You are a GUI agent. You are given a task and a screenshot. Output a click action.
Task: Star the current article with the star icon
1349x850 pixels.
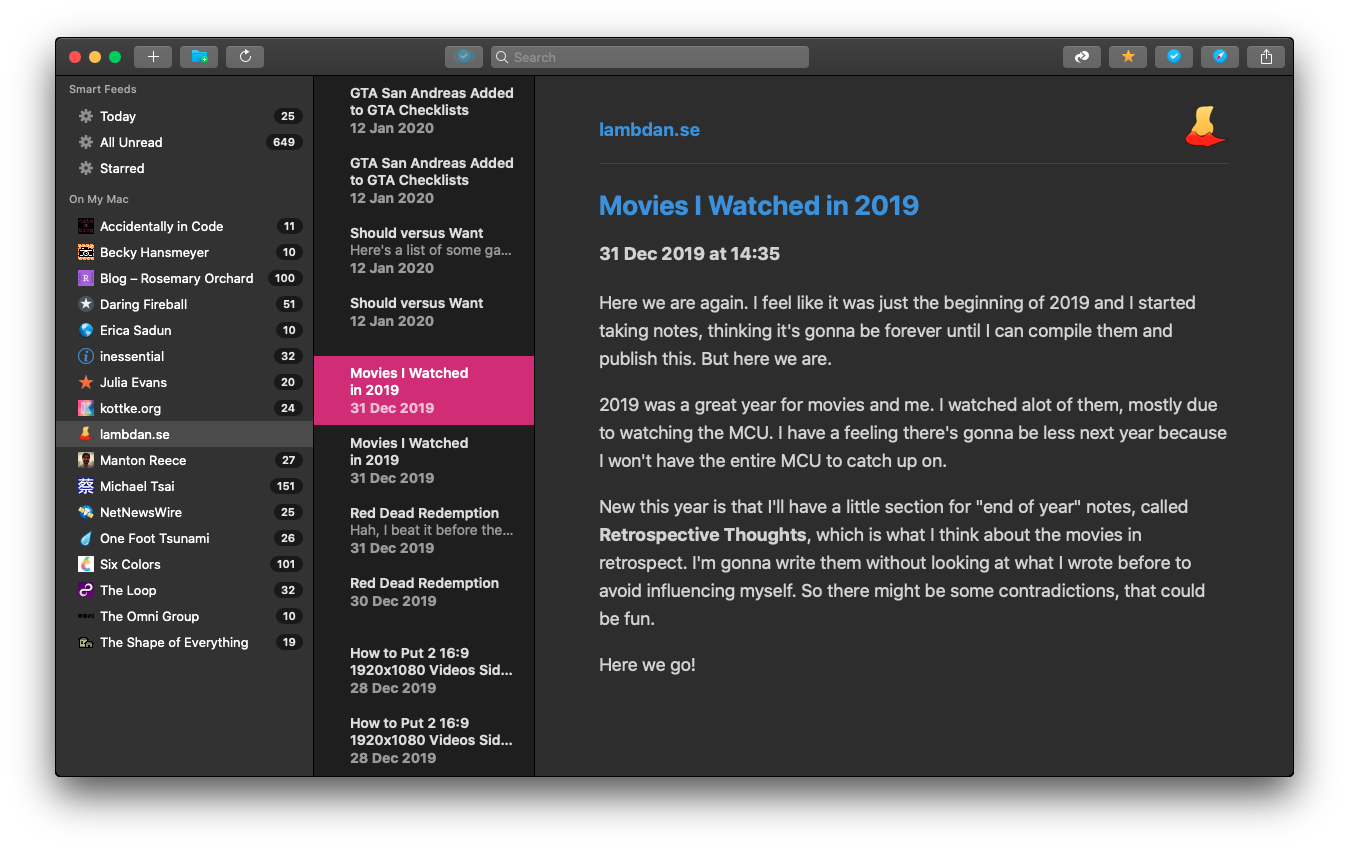1128,57
